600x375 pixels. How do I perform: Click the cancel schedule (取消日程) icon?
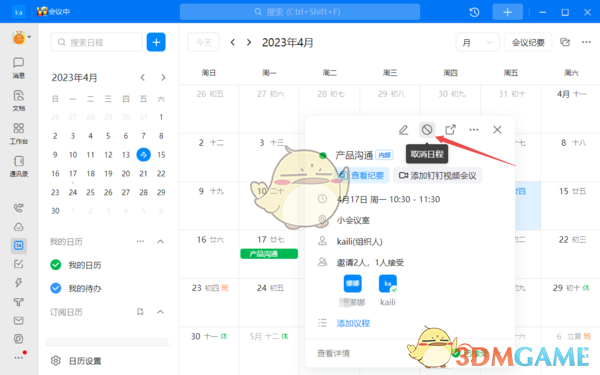427,130
